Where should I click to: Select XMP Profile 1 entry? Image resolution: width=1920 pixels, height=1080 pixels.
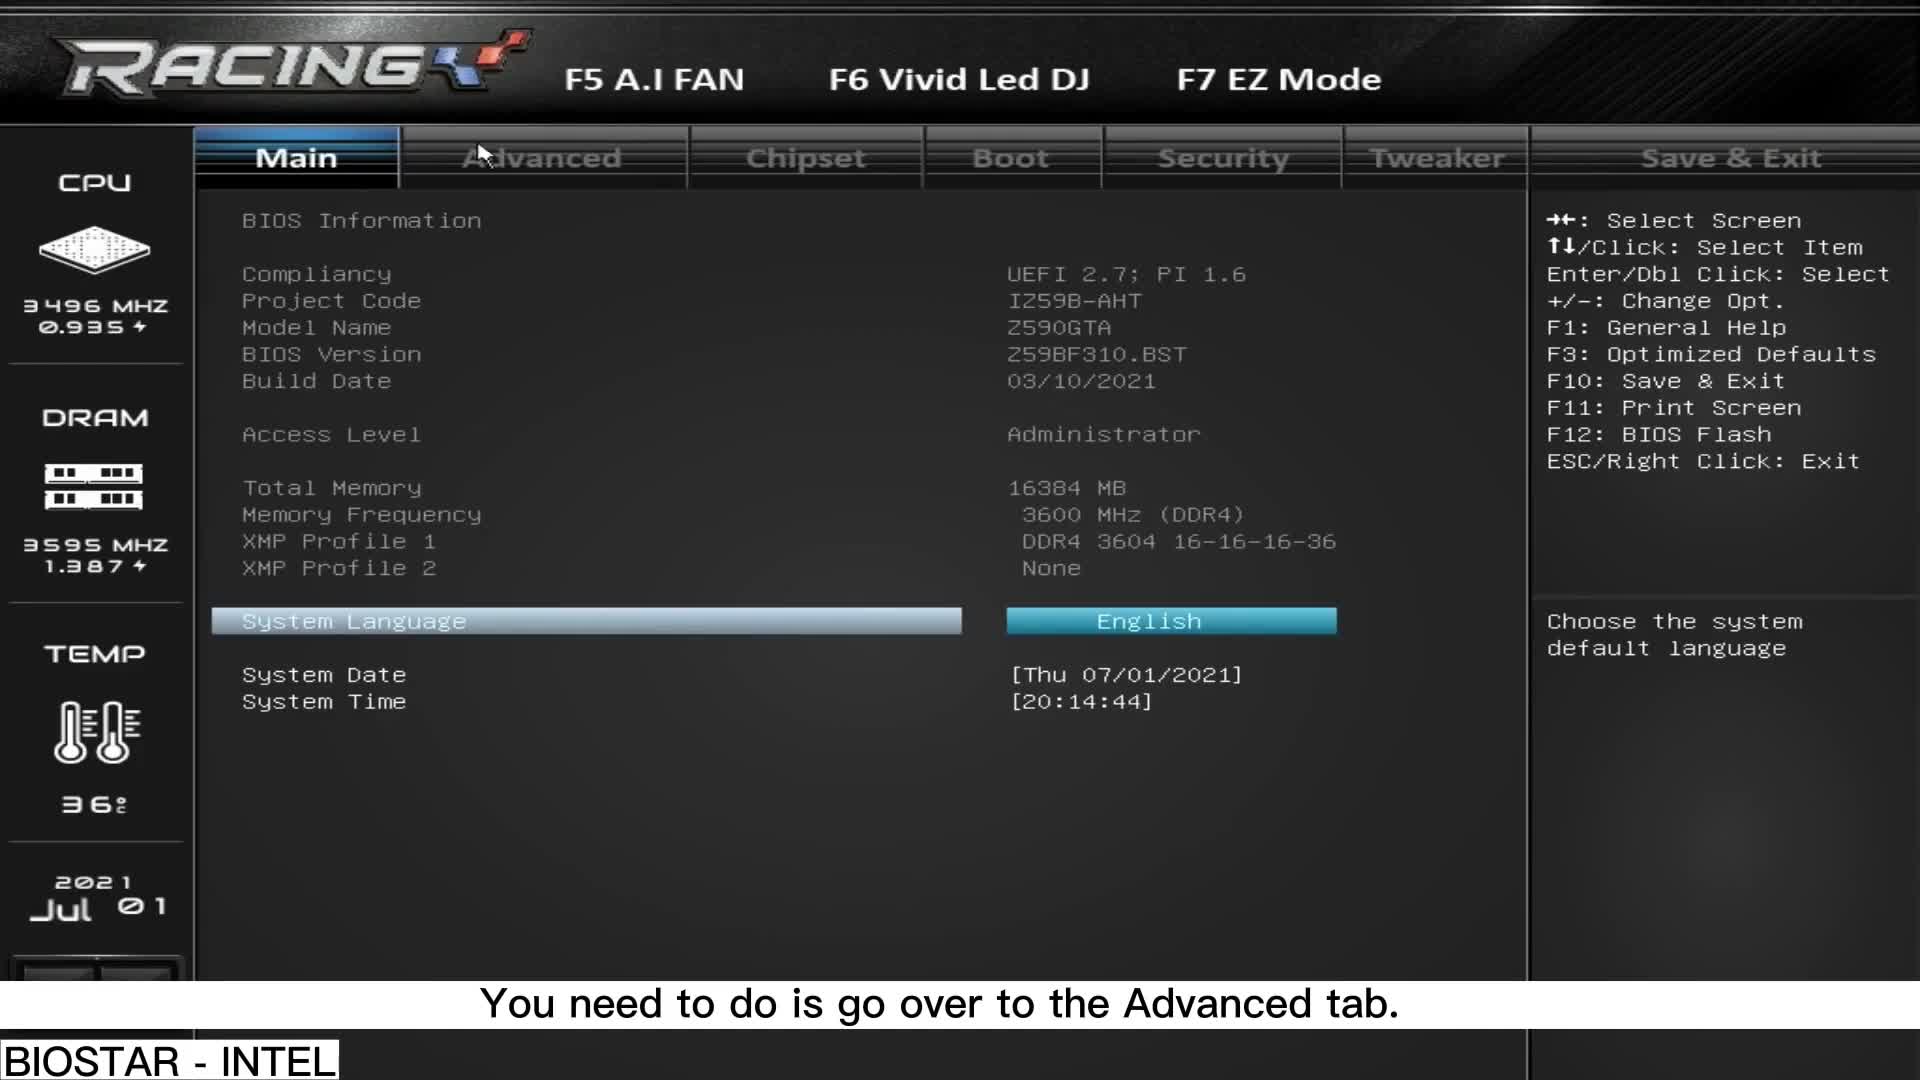pos(339,541)
